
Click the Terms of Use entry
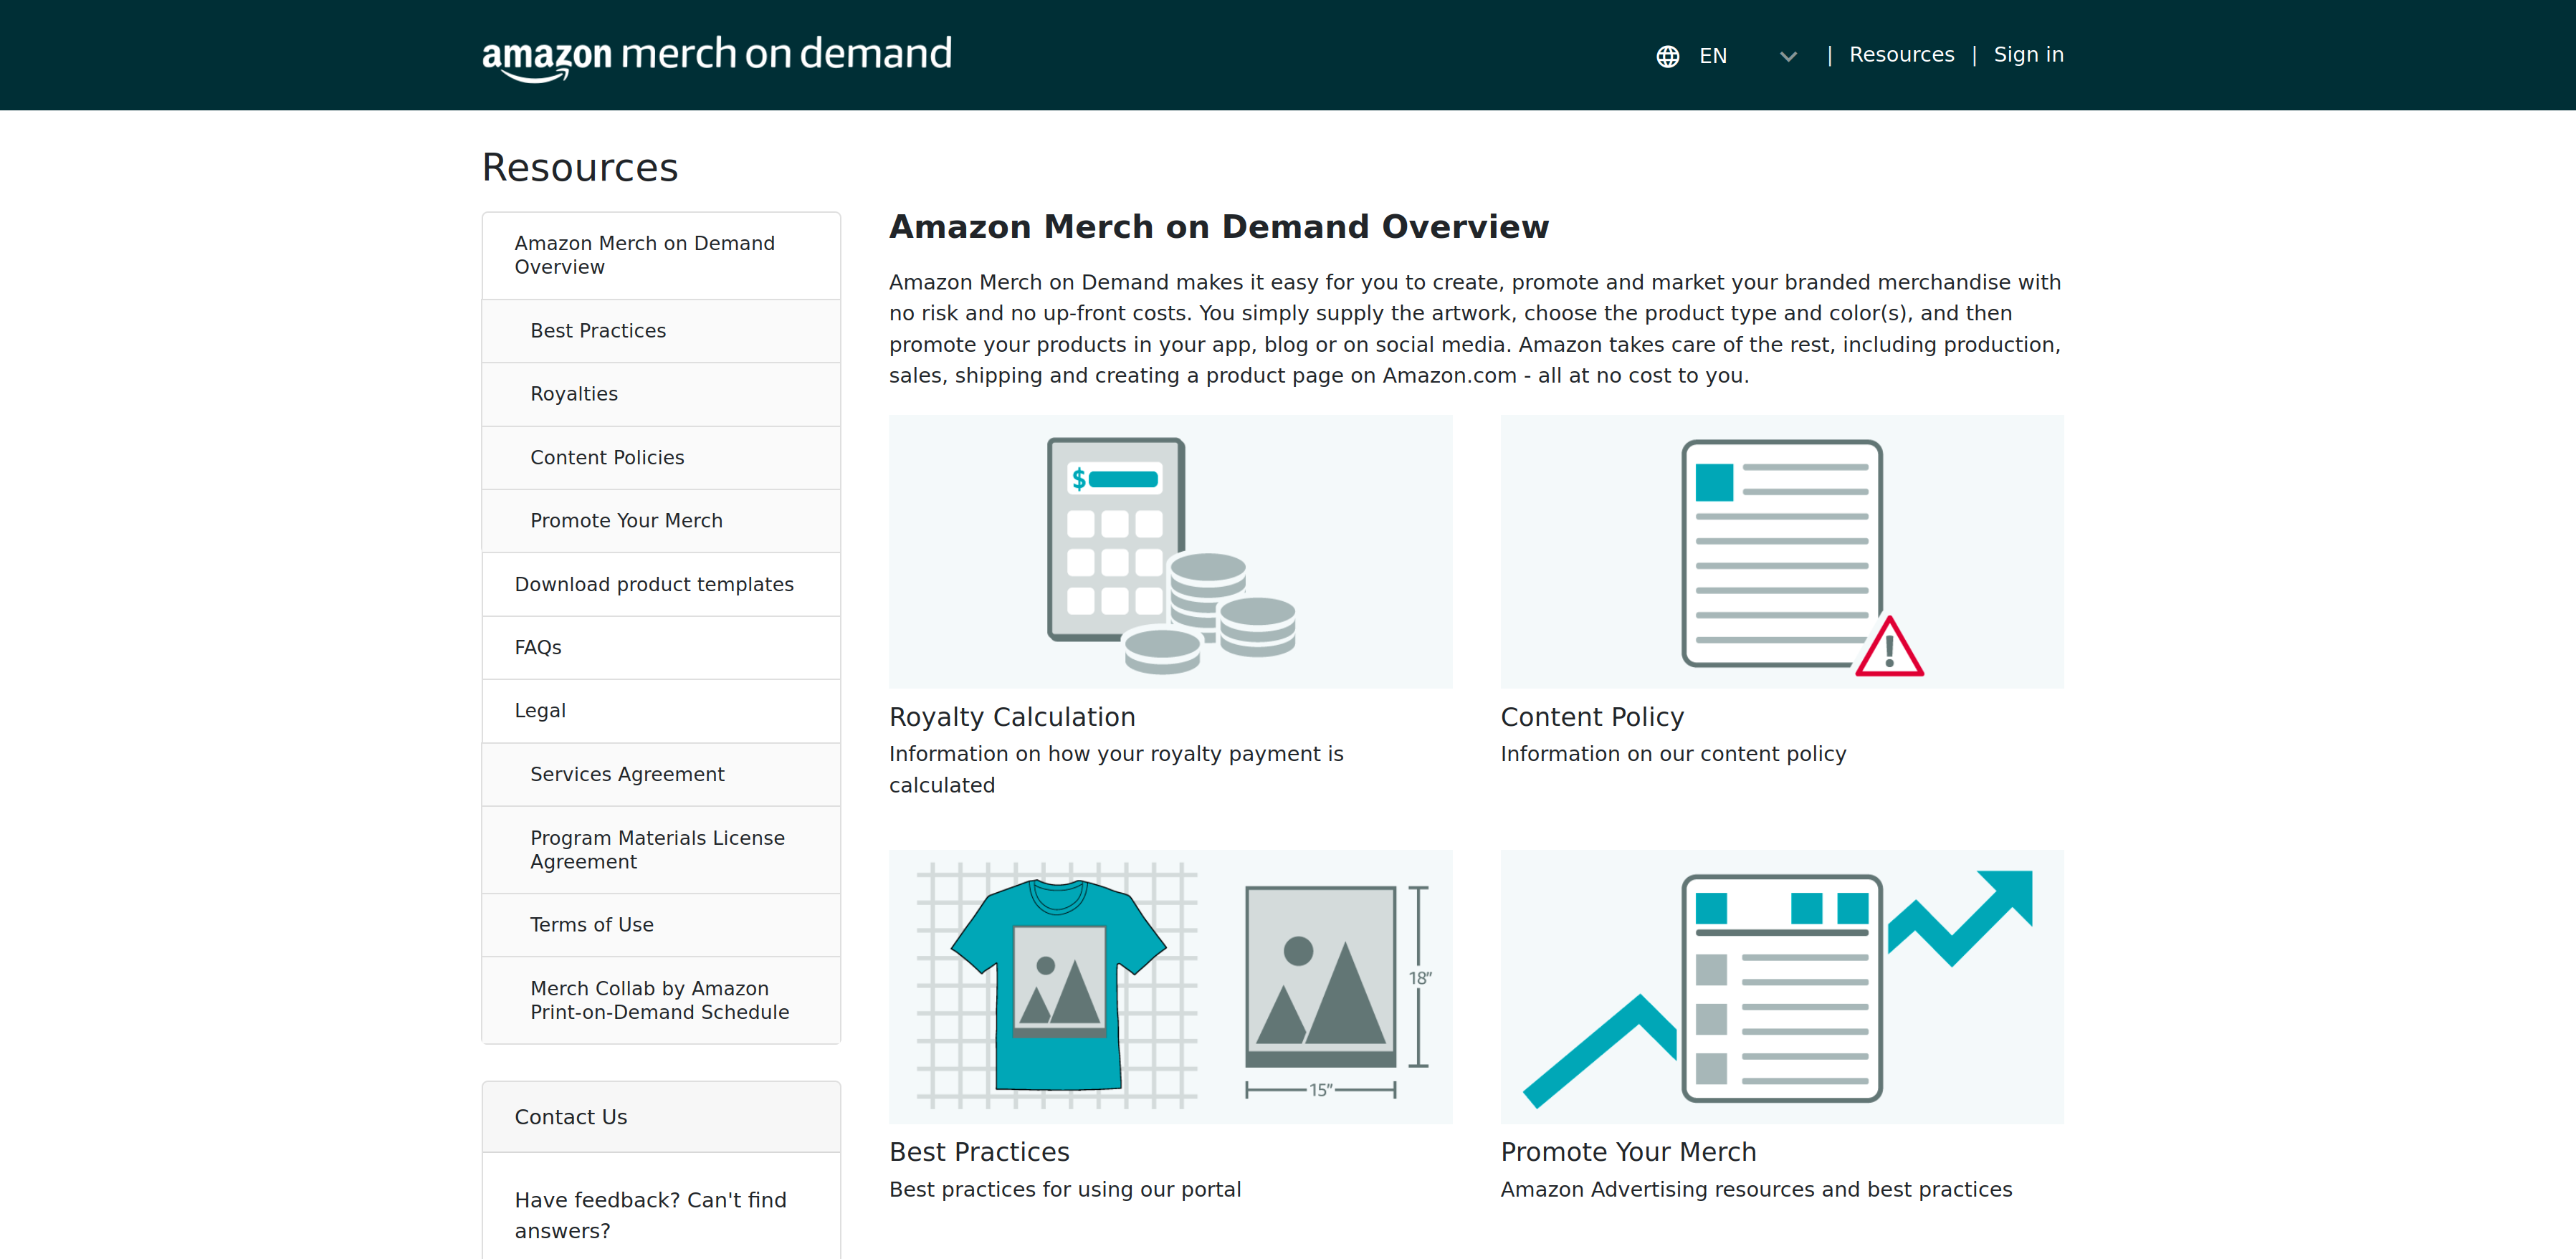tap(592, 925)
